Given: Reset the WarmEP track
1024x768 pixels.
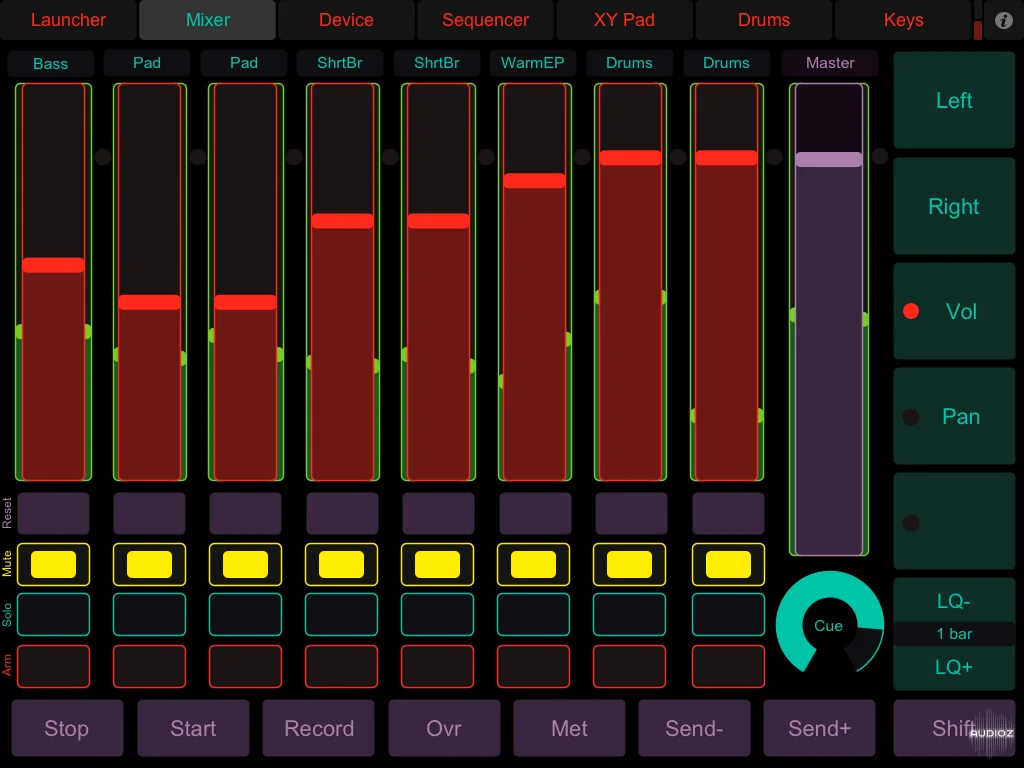Looking at the screenshot, I should [x=535, y=513].
